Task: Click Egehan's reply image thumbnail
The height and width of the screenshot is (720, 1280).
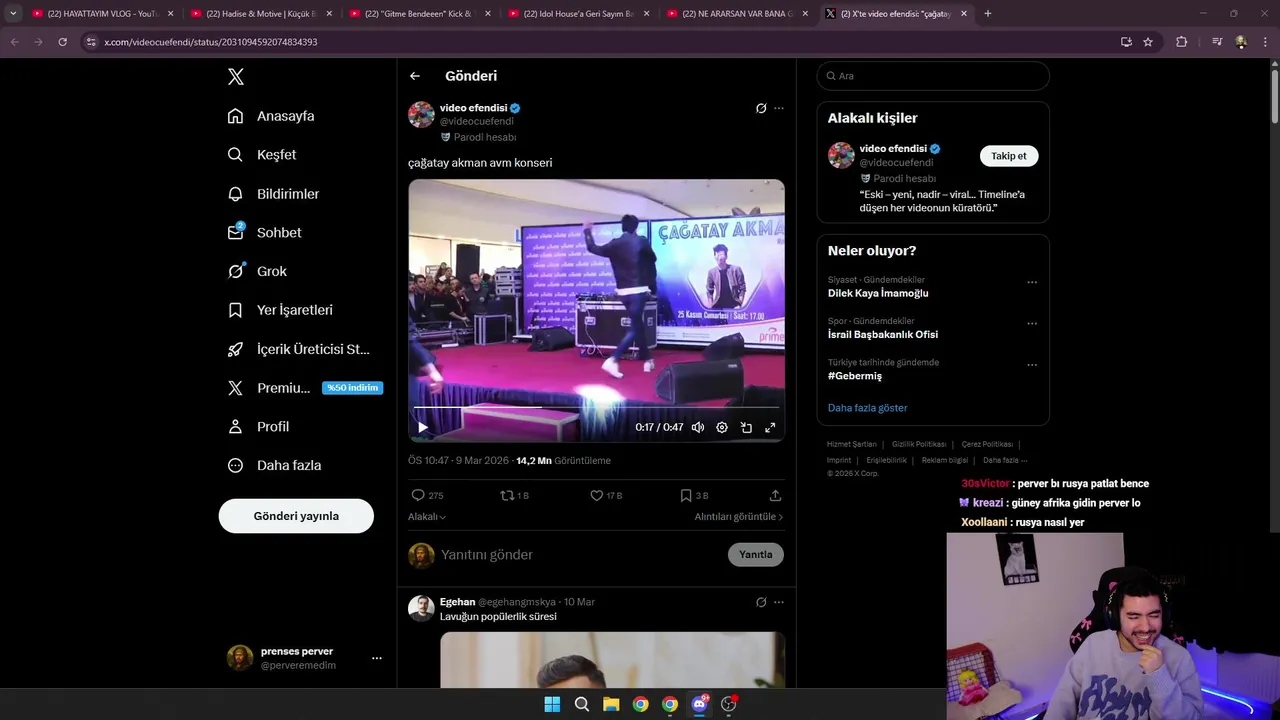Action: pyautogui.click(x=612, y=659)
